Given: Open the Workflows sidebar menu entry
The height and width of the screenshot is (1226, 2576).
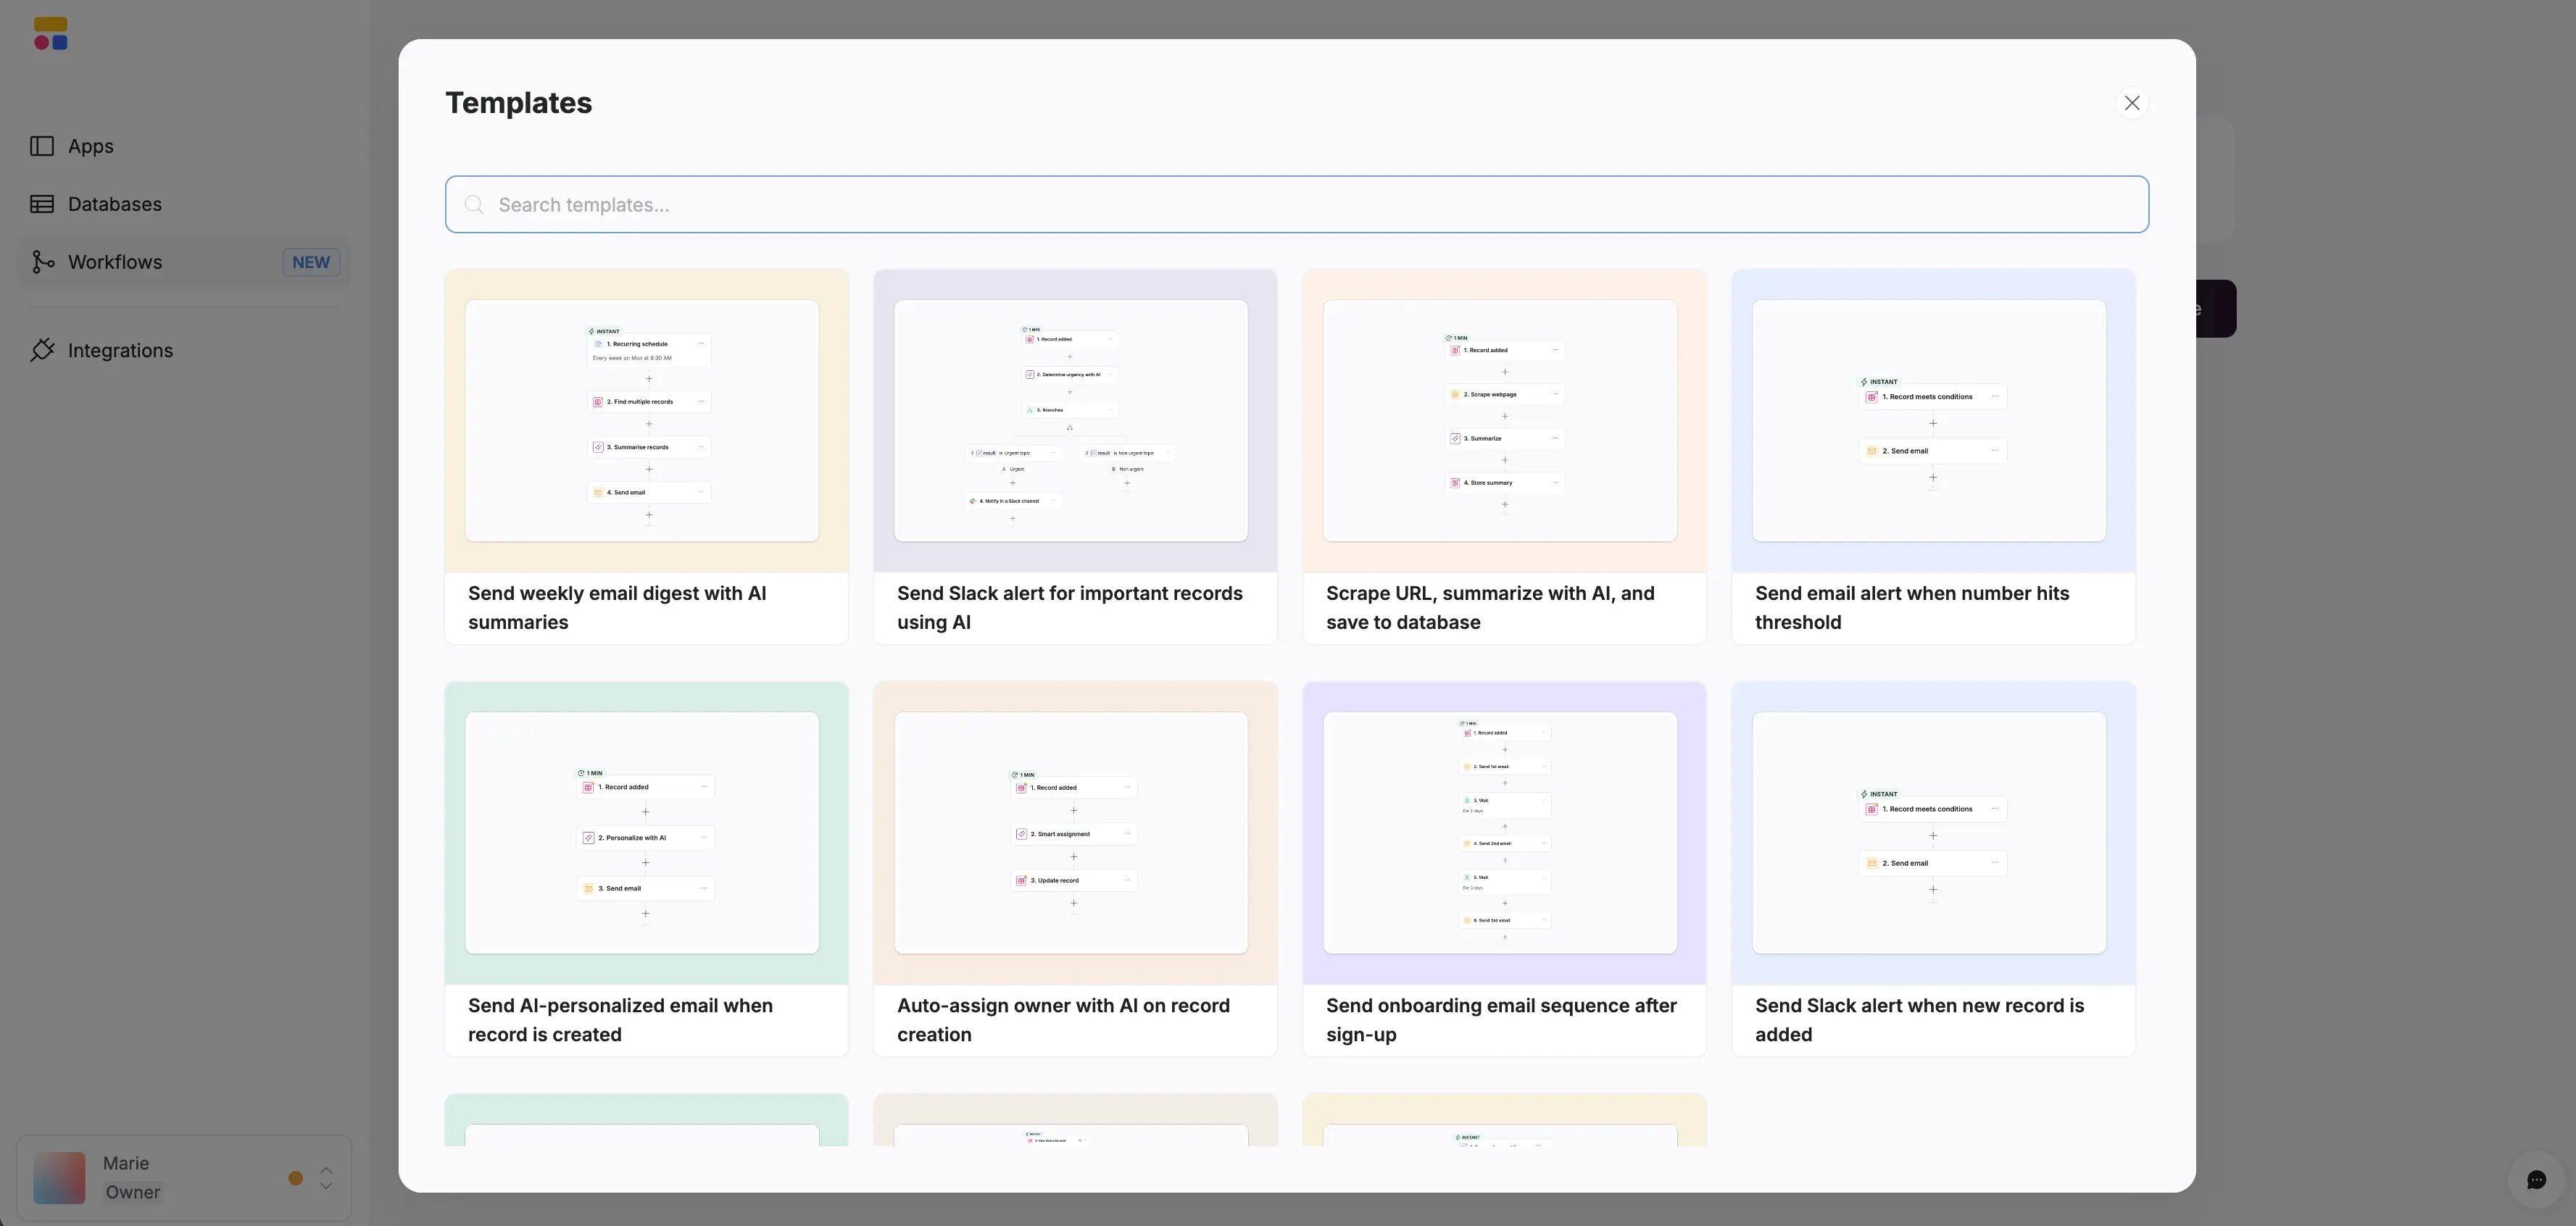Looking at the screenshot, I should 116,262.
